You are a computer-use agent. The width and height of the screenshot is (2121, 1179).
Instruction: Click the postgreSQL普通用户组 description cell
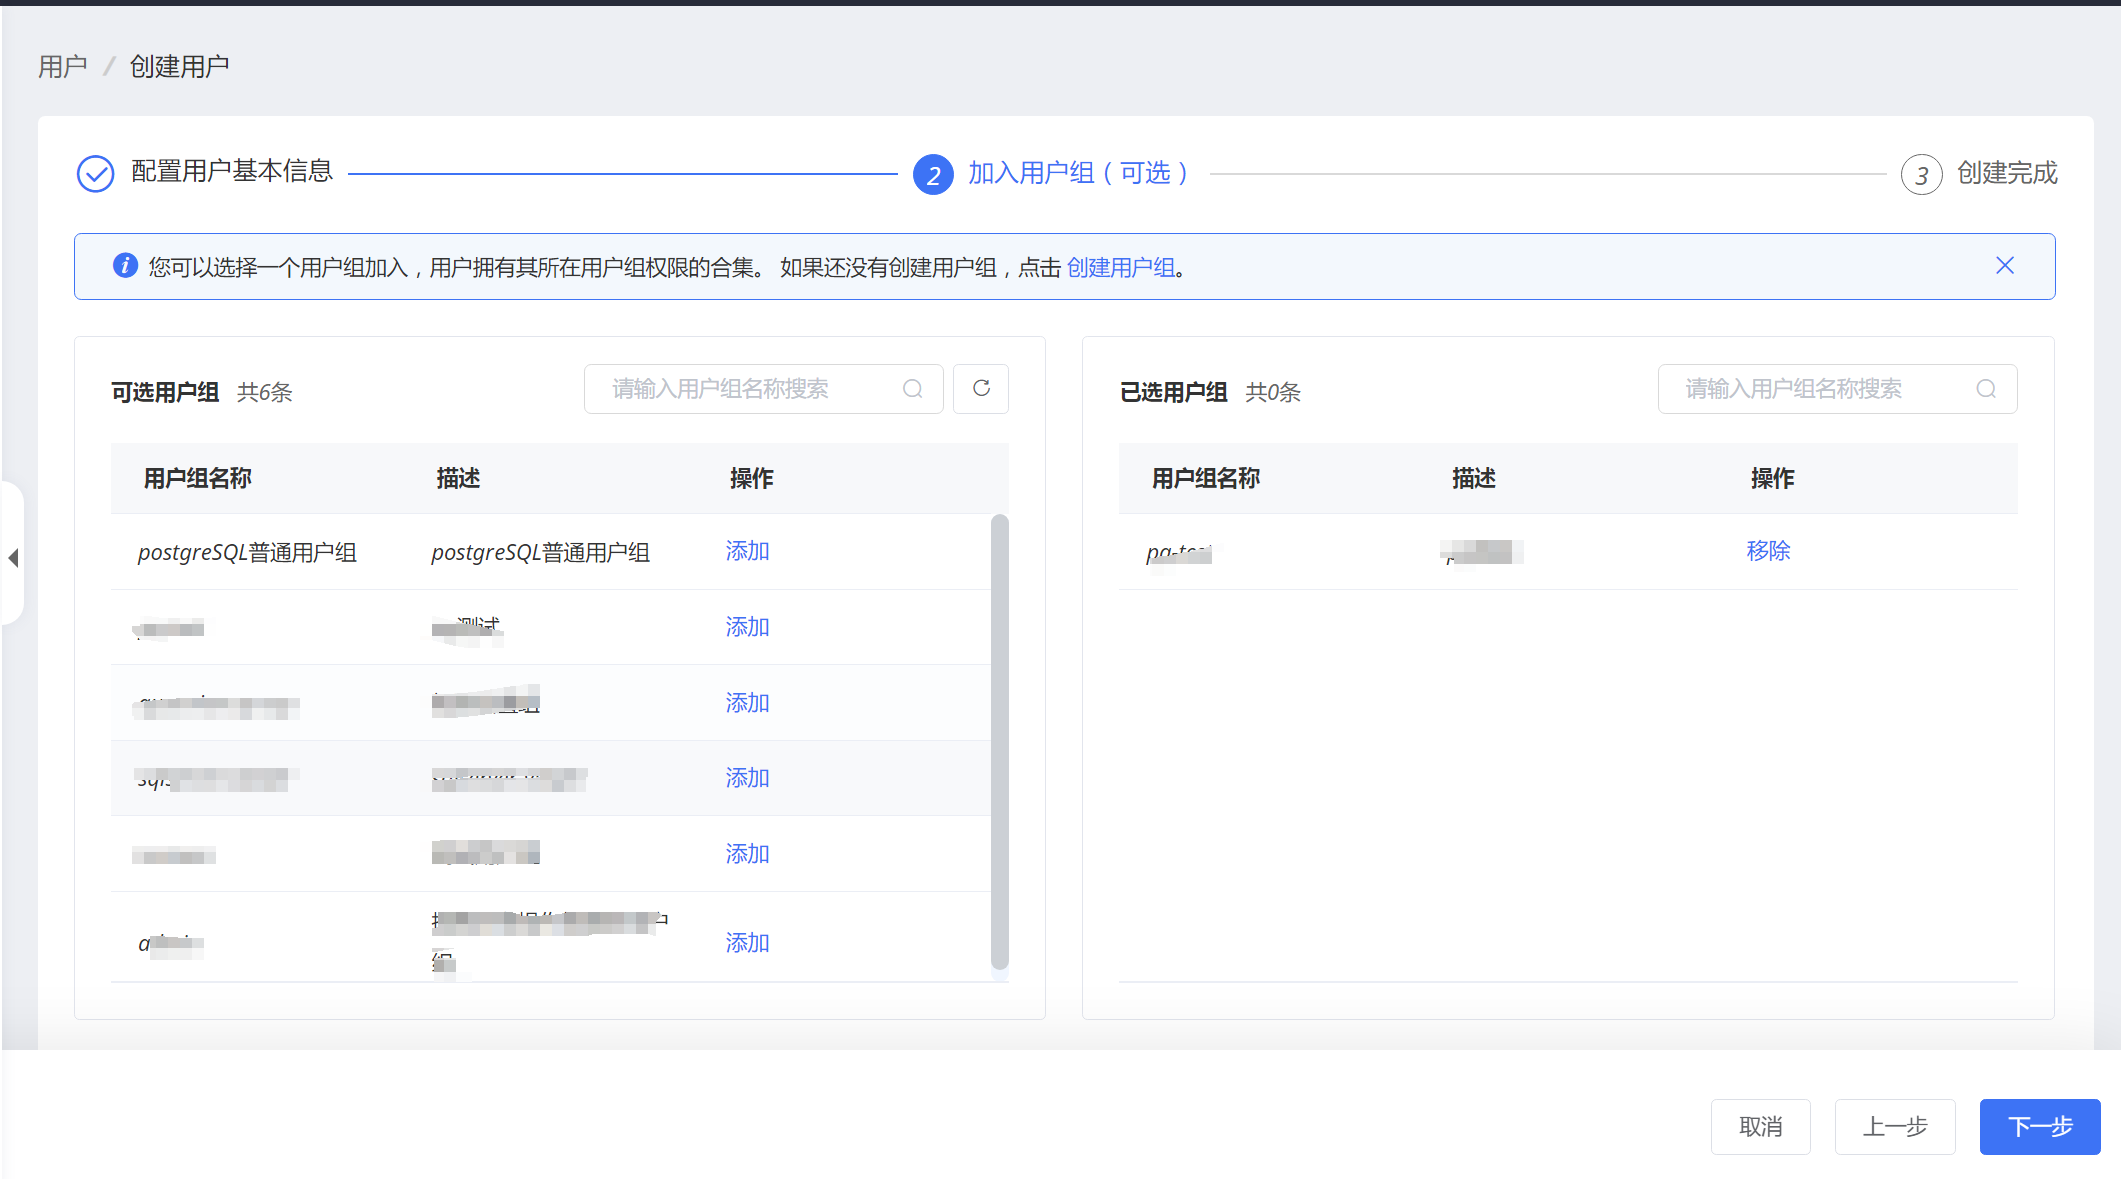541,553
